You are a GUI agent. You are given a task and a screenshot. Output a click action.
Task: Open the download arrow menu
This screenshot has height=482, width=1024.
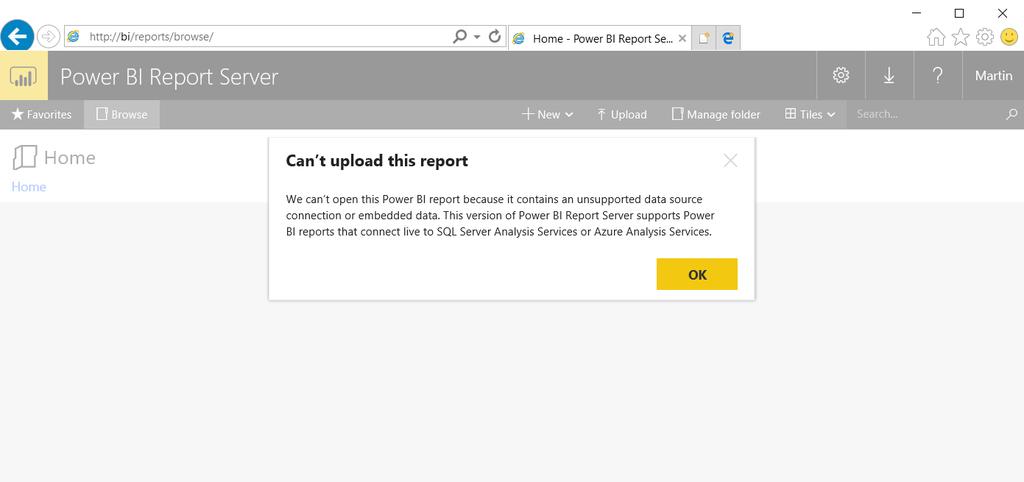pyautogui.click(x=889, y=76)
